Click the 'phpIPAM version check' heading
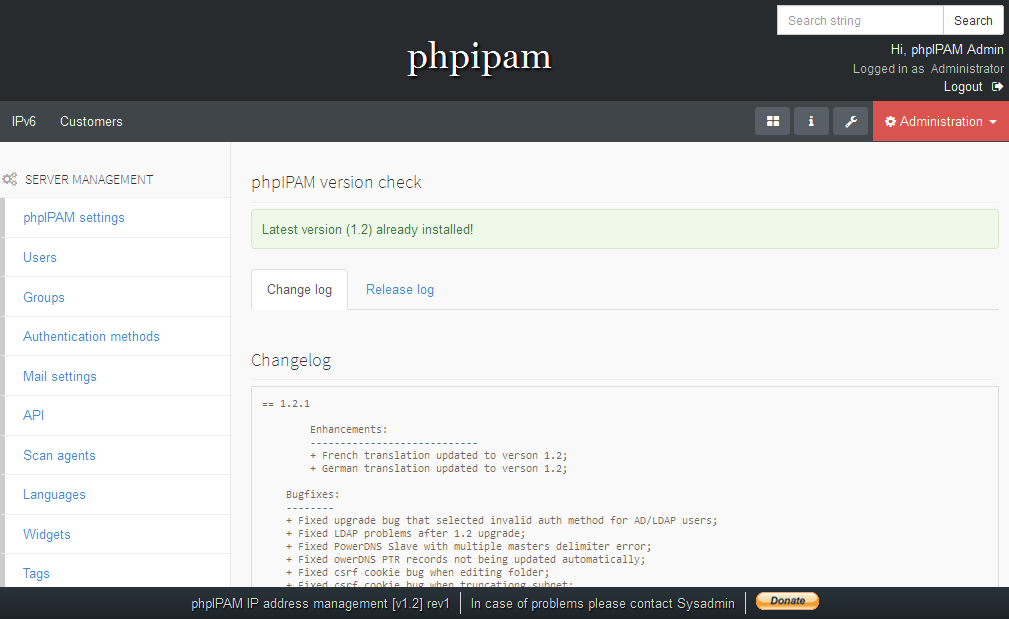The image size is (1009, 619). click(x=336, y=182)
